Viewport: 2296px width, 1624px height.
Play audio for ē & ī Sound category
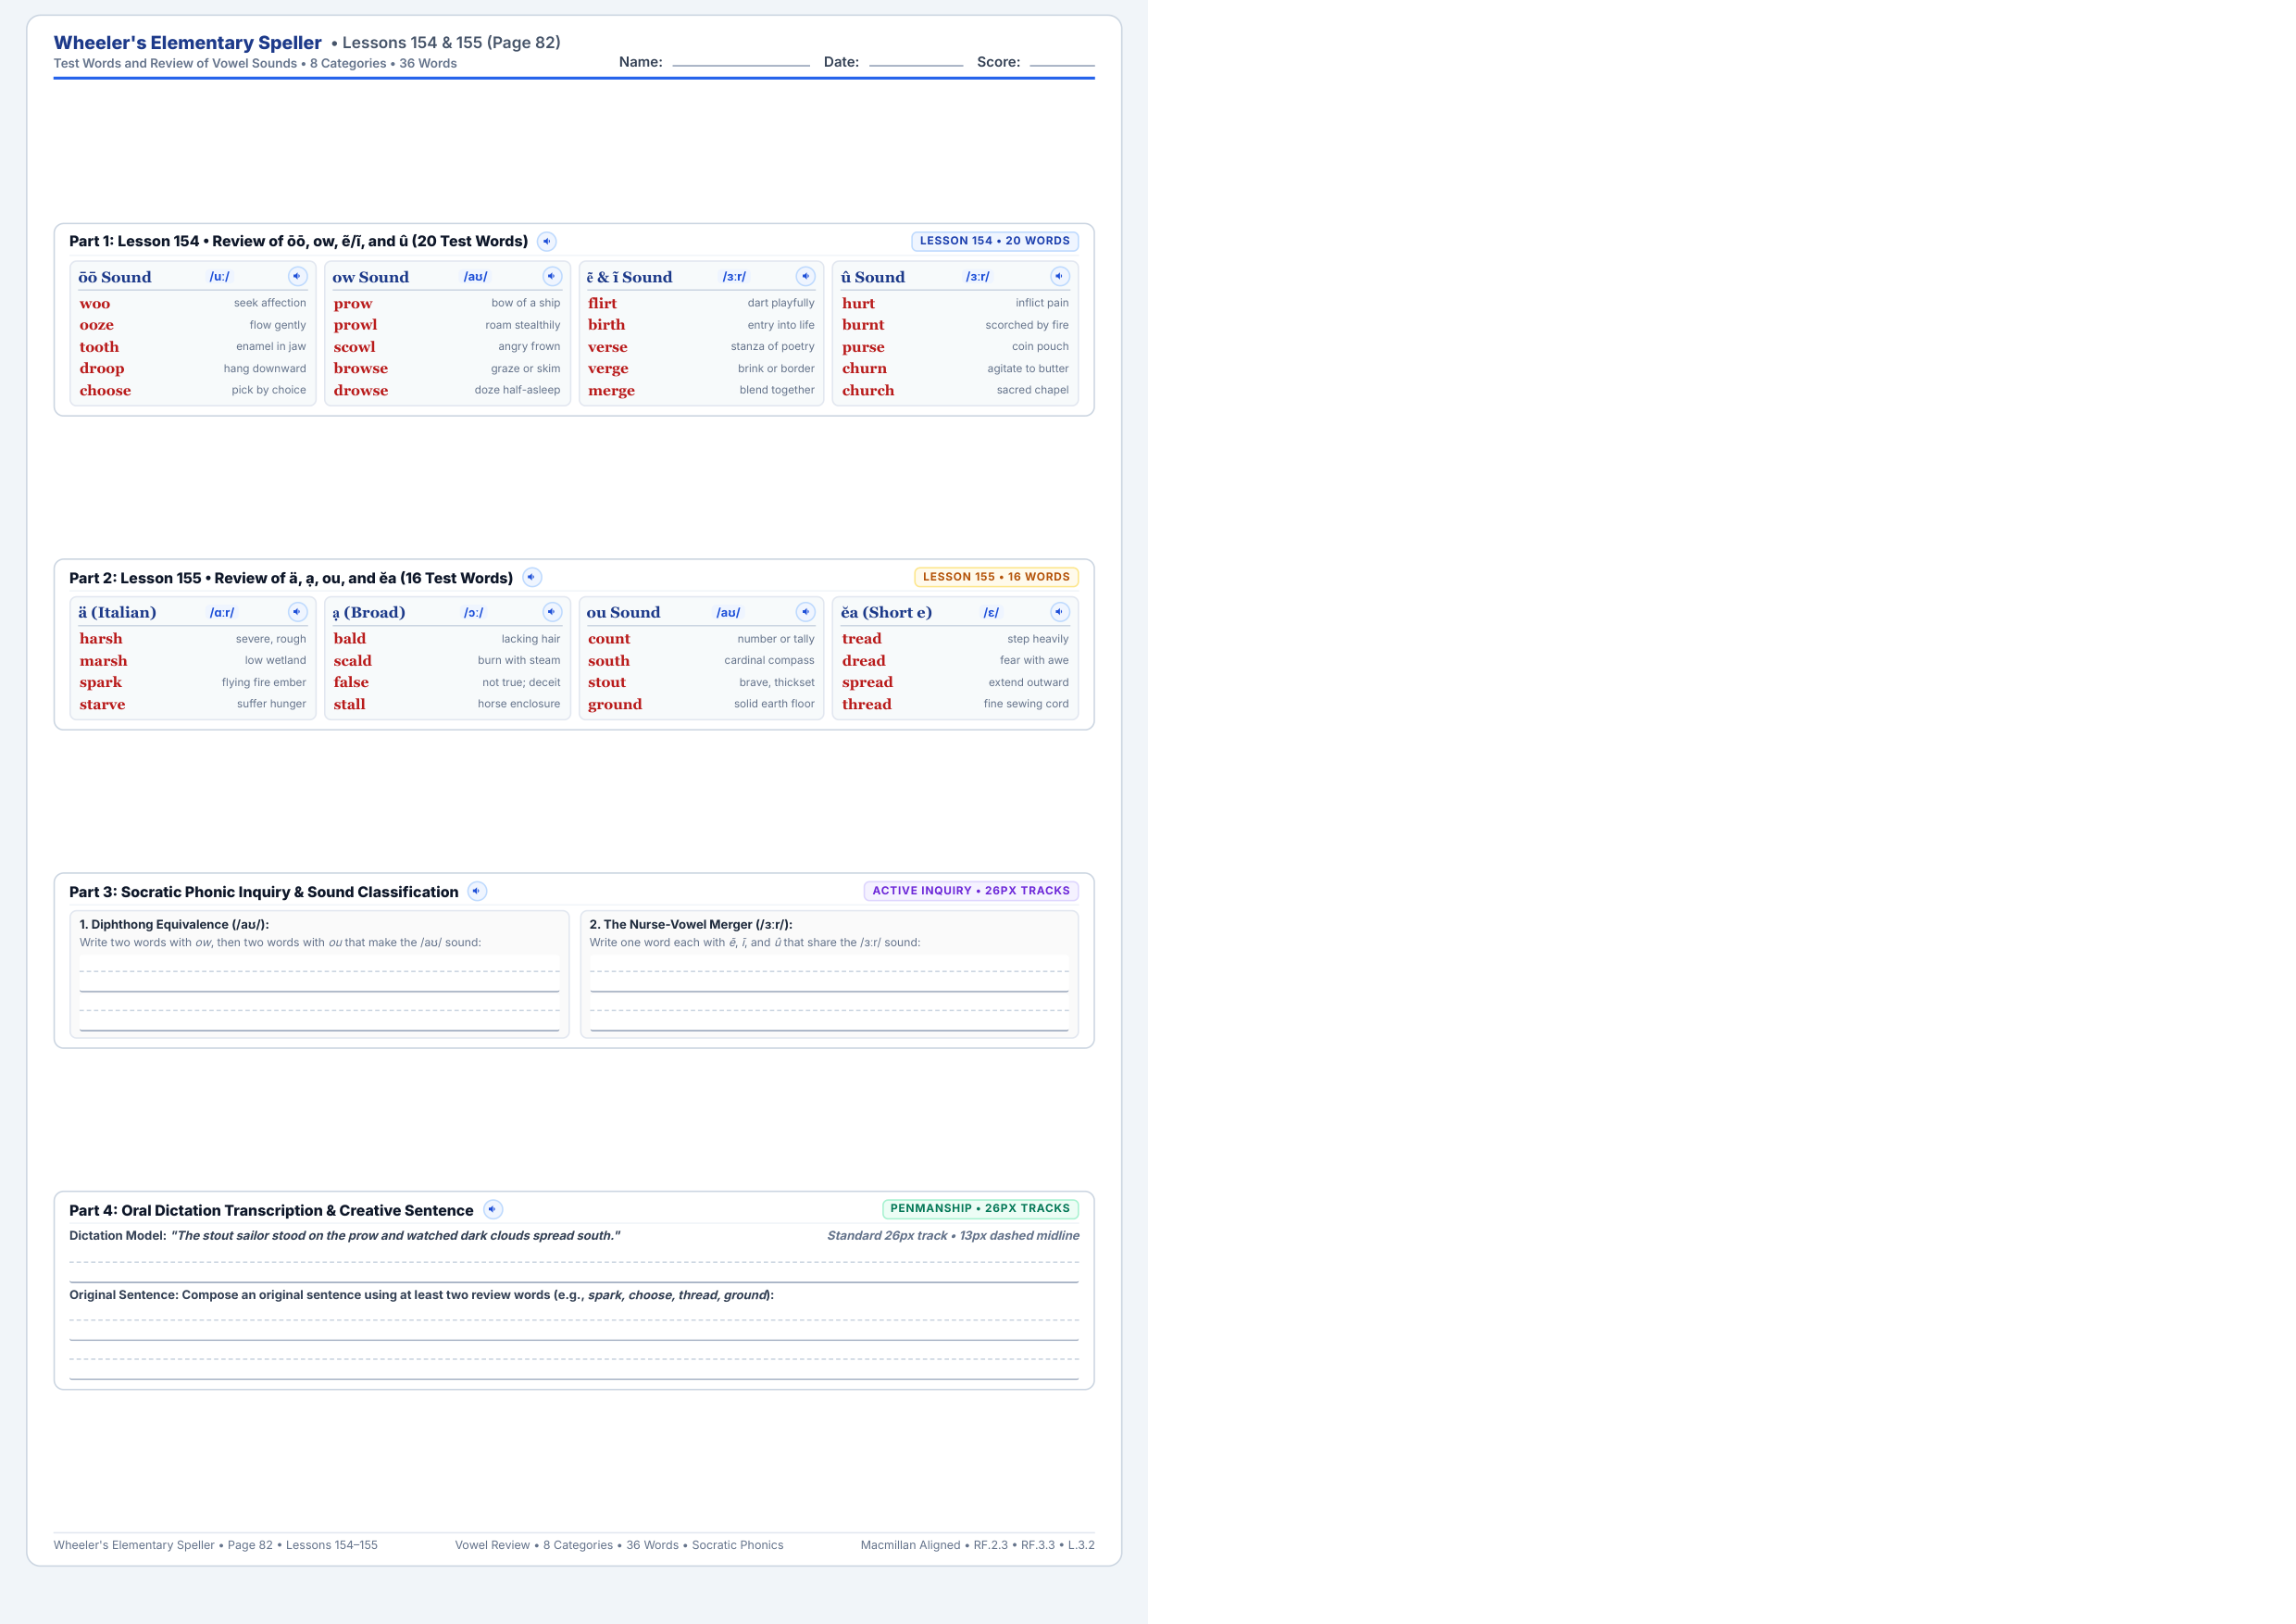coord(806,276)
